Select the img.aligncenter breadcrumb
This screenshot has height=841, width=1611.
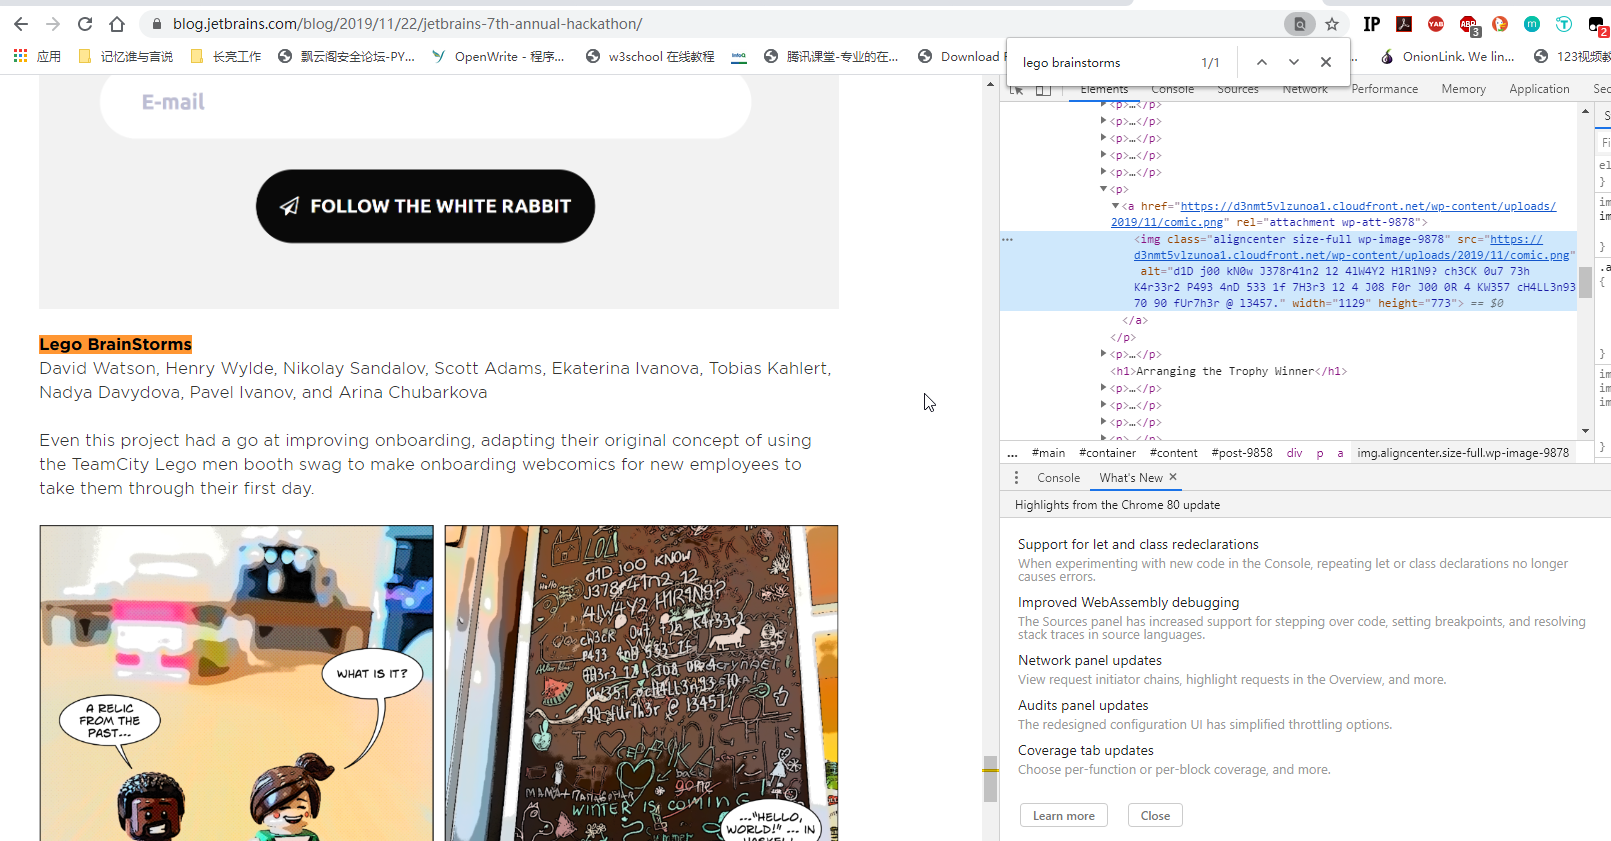tap(1463, 453)
